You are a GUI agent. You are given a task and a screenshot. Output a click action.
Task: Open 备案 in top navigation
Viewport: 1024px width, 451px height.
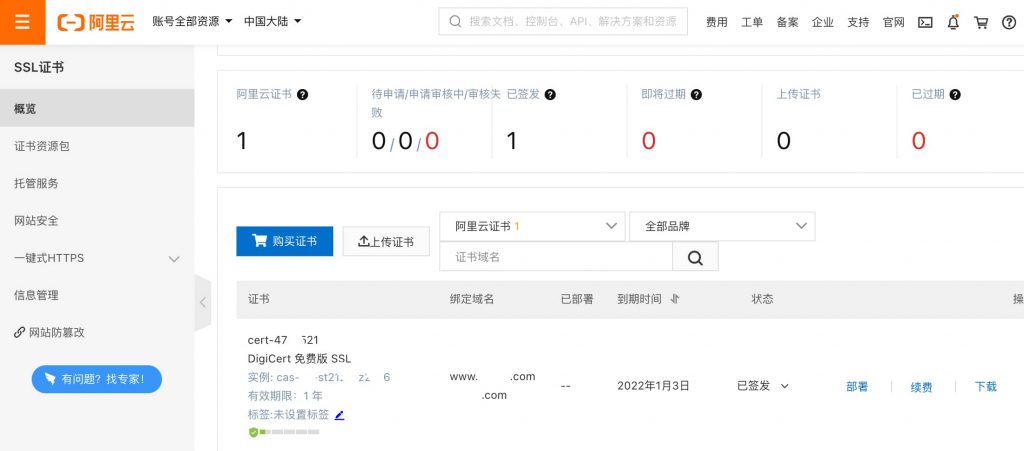click(787, 22)
